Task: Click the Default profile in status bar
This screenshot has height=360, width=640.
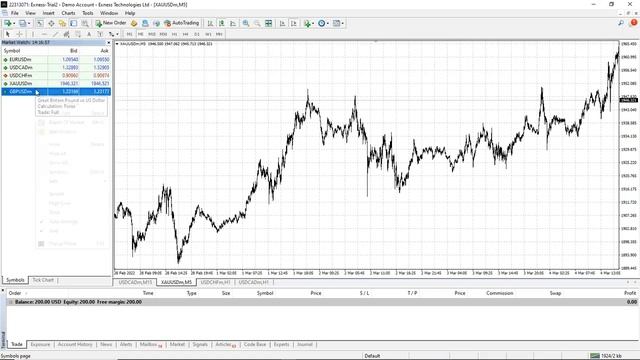Action: tap(372, 356)
